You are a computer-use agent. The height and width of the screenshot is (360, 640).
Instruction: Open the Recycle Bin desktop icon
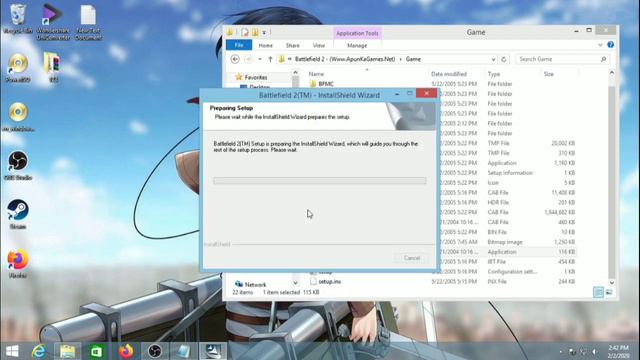(18, 18)
